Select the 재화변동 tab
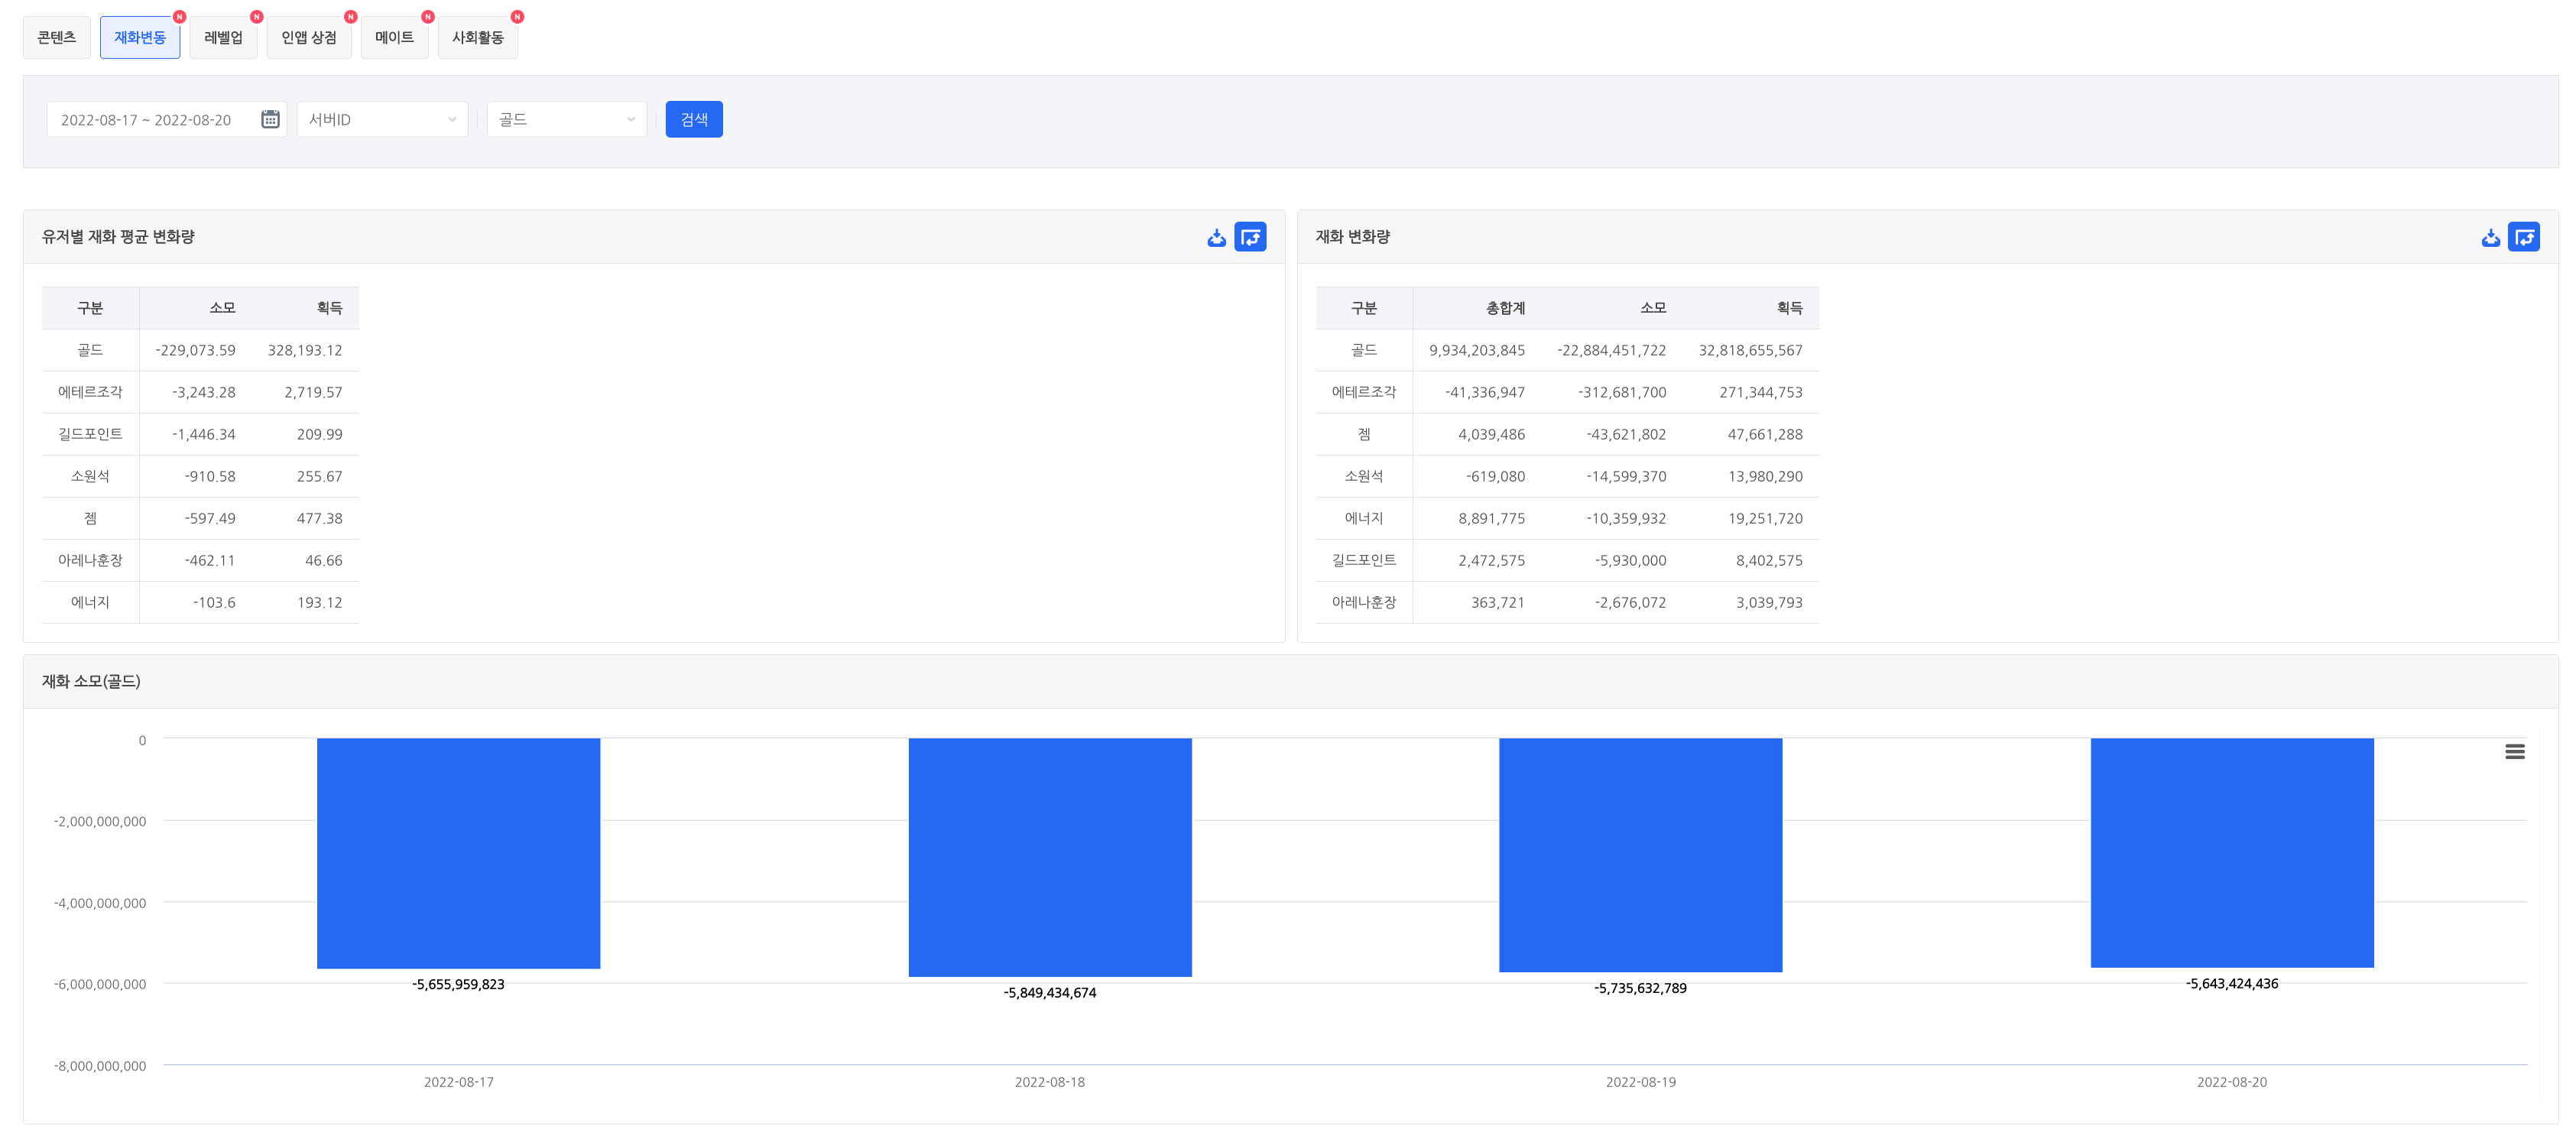 [x=140, y=37]
